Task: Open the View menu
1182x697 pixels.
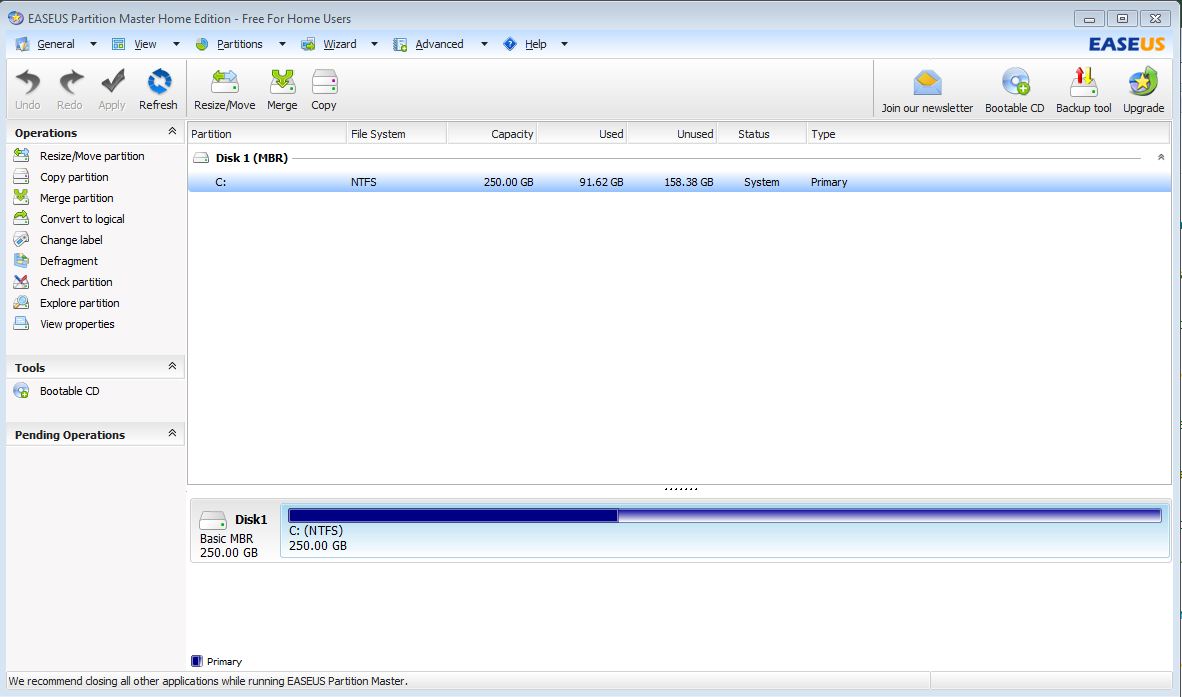Action: [145, 44]
